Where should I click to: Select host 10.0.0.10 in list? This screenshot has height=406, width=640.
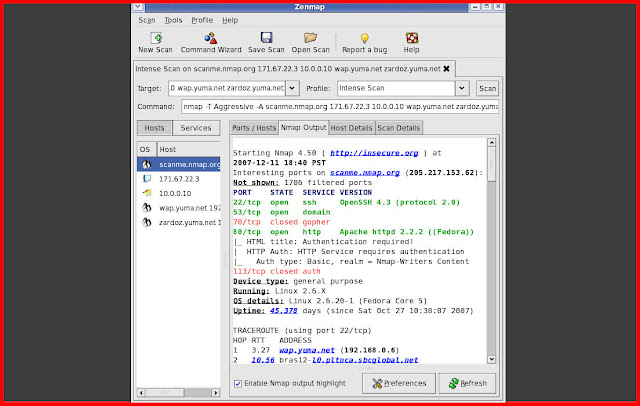pos(178,193)
